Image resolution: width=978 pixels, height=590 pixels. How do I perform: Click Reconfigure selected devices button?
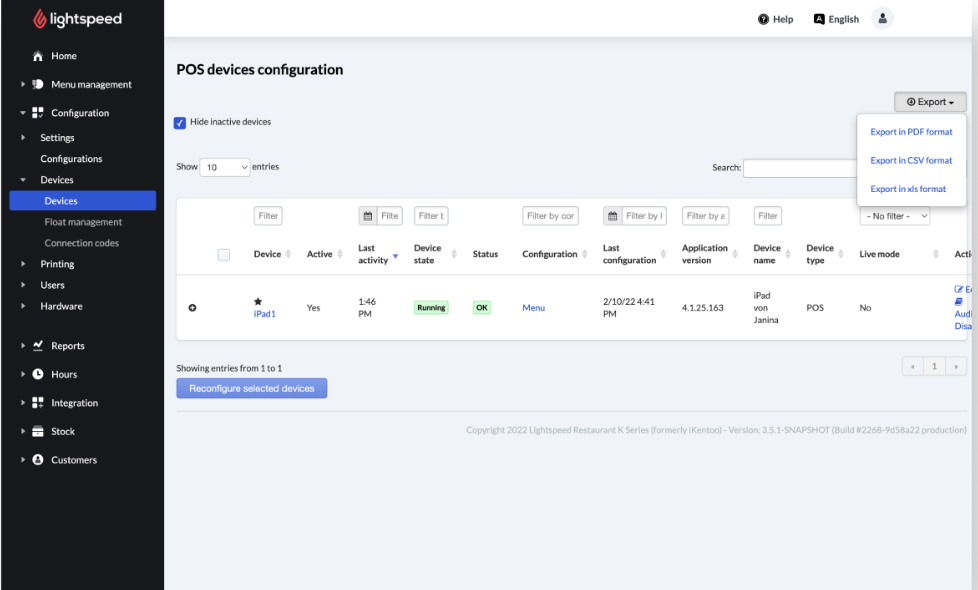point(252,388)
